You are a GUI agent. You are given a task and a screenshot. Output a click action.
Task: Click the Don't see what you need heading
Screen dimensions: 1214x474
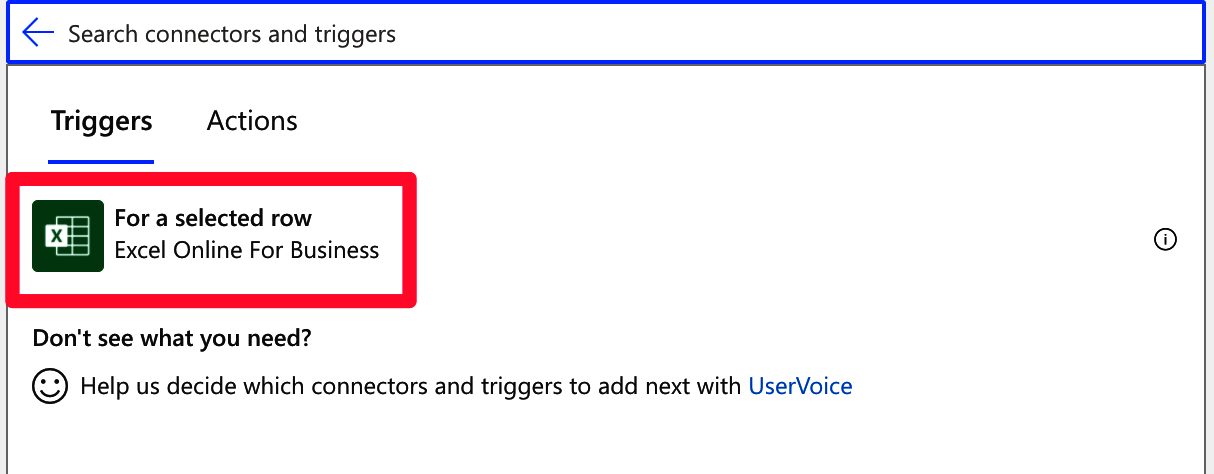pos(172,338)
